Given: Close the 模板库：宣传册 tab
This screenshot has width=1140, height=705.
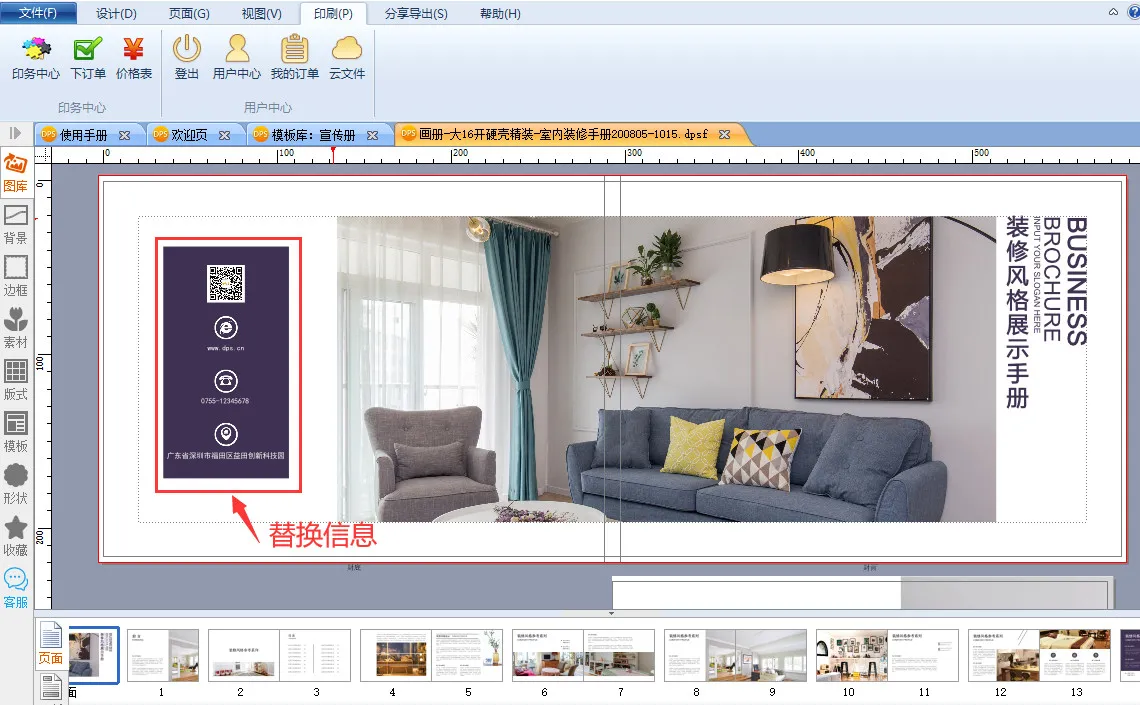Looking at the screenshot, I should tap(372, 135).
